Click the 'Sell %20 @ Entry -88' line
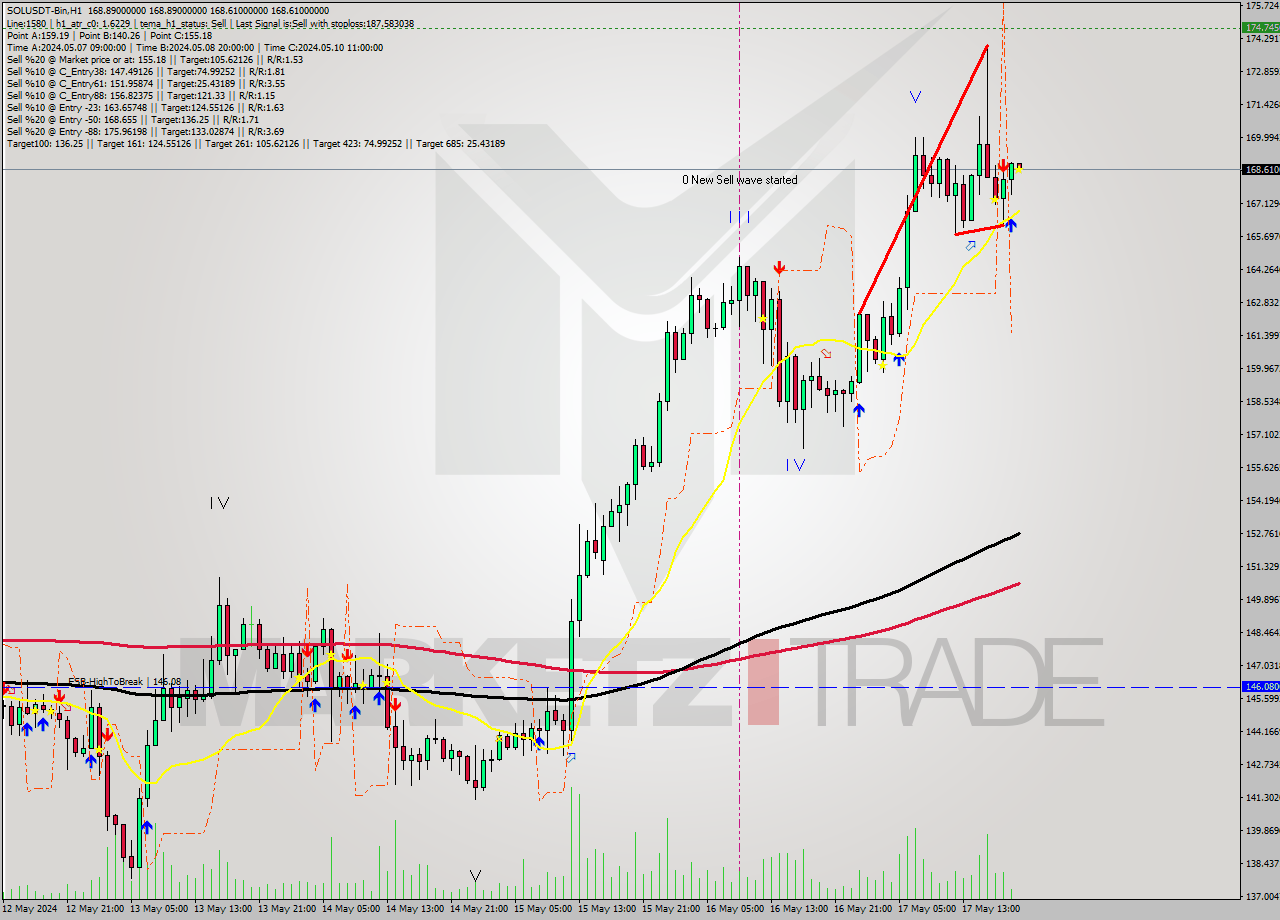The width and height of the screenshot is (1280, 920). [x=145, y=131]
